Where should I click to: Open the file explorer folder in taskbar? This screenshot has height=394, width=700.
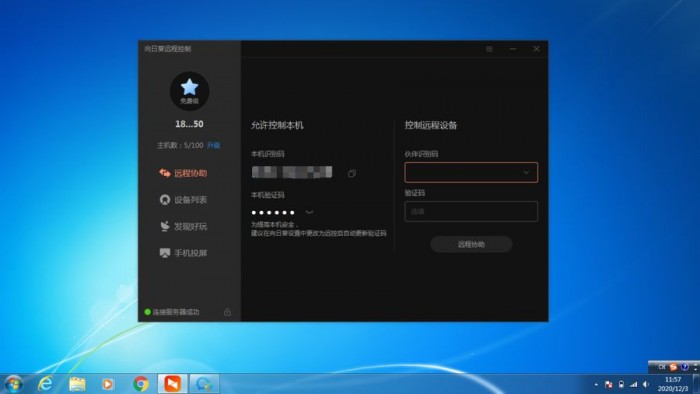click(77, 384)
